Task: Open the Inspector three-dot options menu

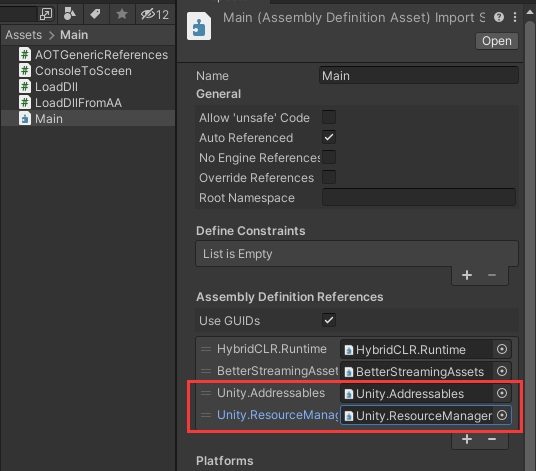Action: point(515,17)
